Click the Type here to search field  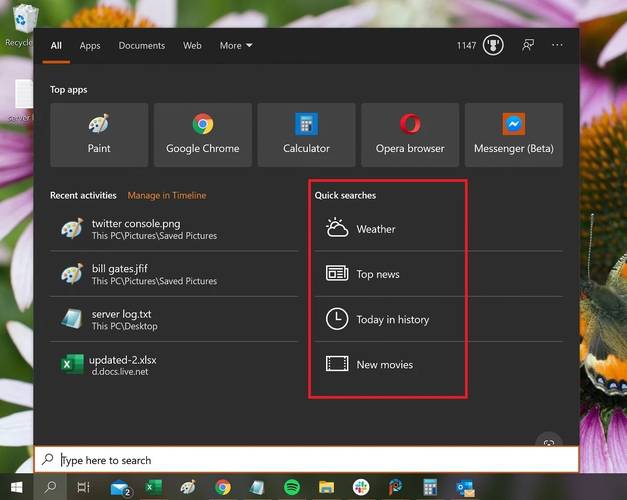[x=306, y=460]
